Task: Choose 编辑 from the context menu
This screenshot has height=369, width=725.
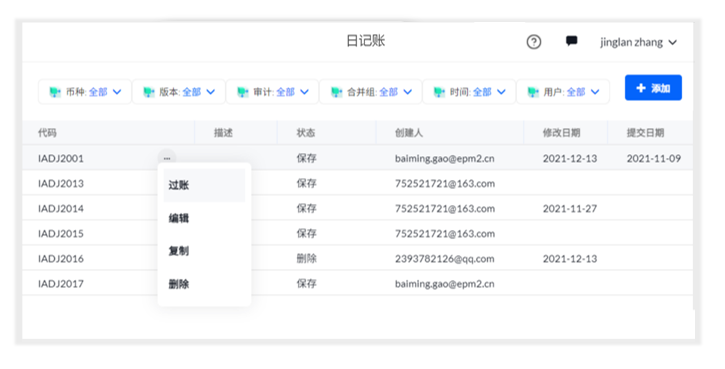Action: (204, 218)
